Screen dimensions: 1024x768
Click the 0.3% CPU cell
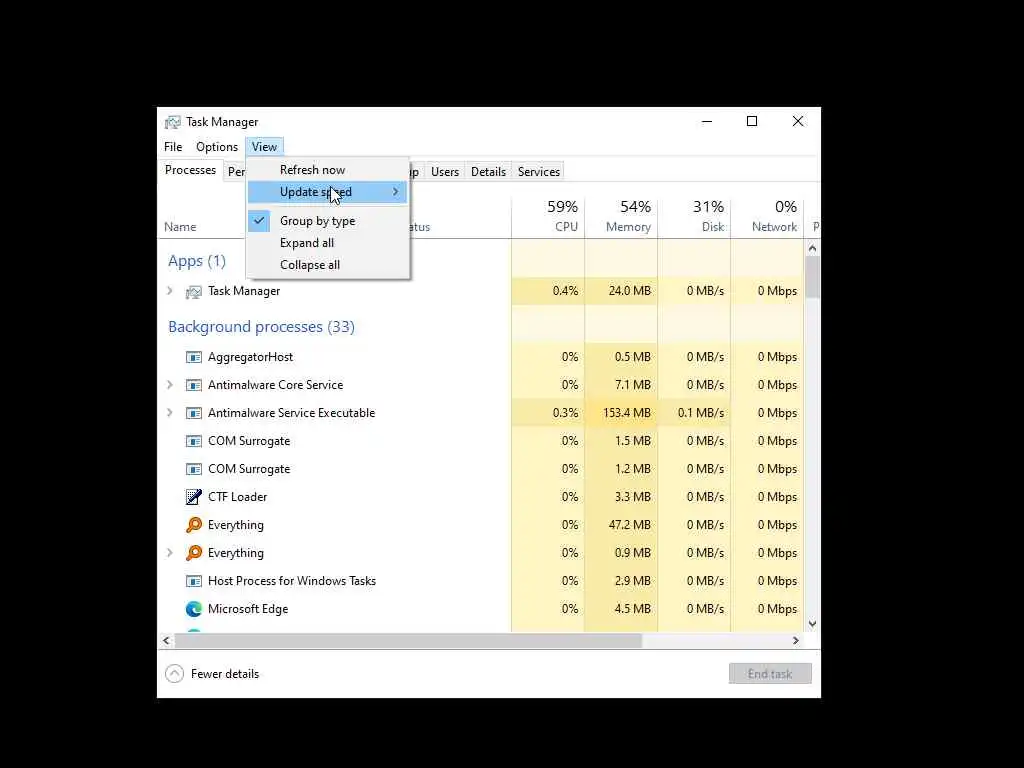click(548, 413)
